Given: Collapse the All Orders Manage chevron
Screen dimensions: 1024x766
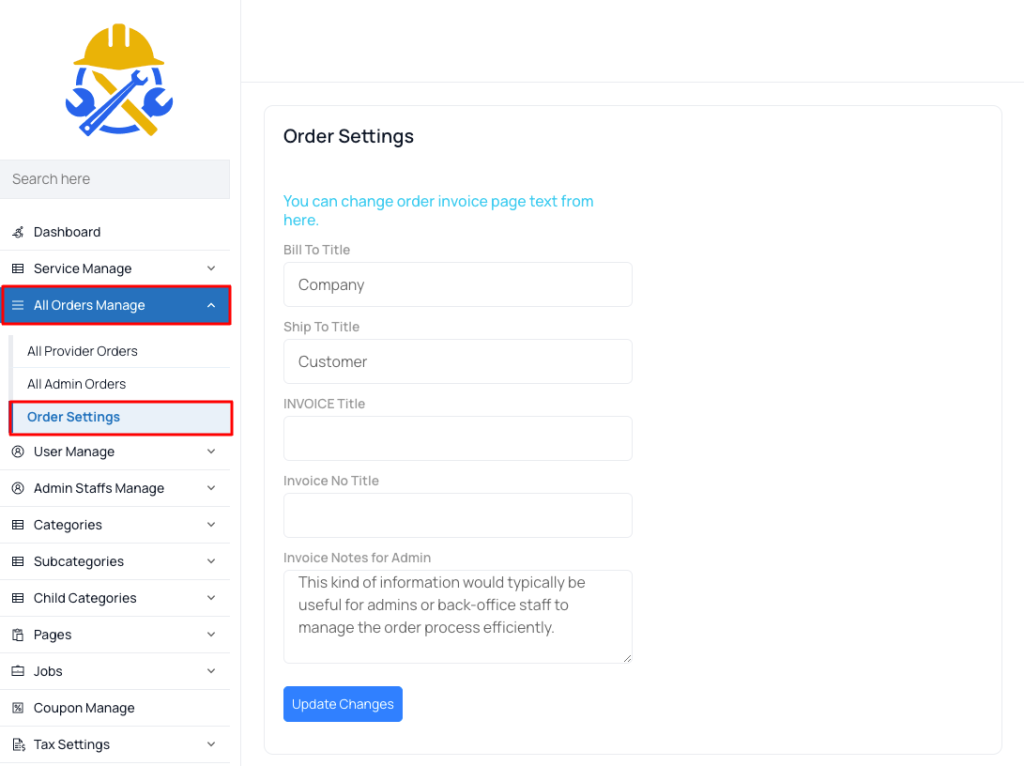Looking at the screenshot, I should click(x=211, y=305).
